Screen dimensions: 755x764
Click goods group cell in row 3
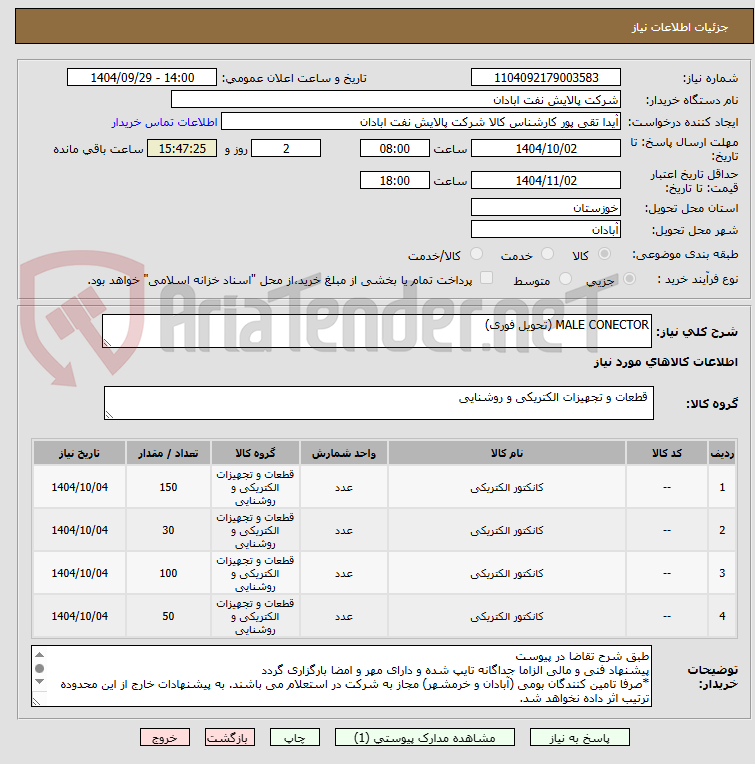pyautogui.click(x=255, y=573)
